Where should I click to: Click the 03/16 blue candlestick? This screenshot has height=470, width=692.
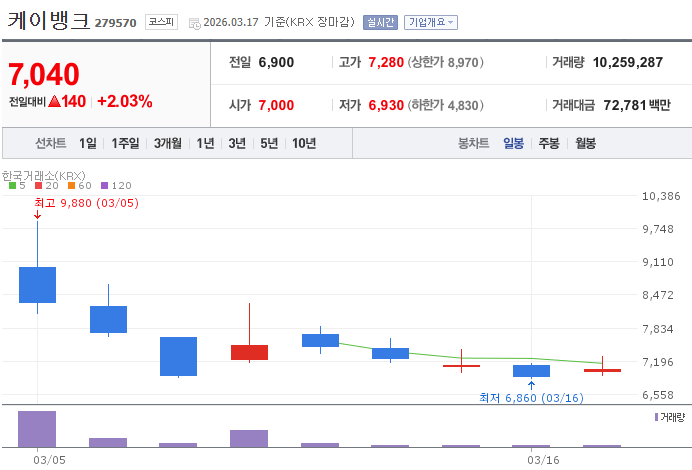click(531, 371)
